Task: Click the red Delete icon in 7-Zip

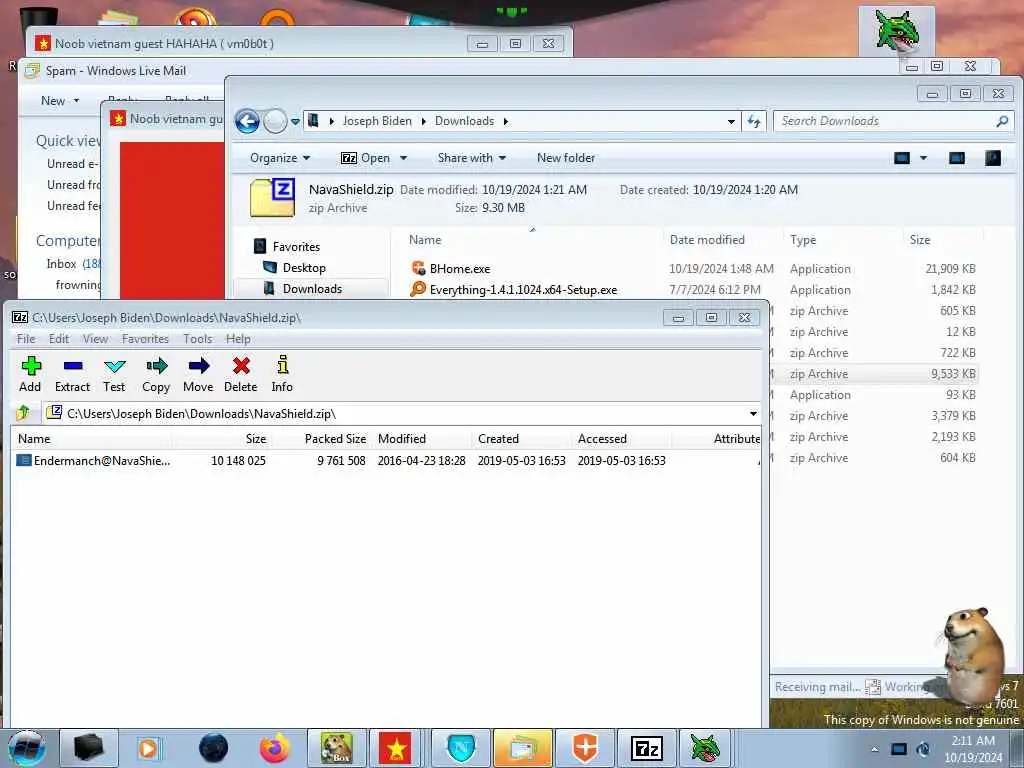Action: [x=240, y=374]
